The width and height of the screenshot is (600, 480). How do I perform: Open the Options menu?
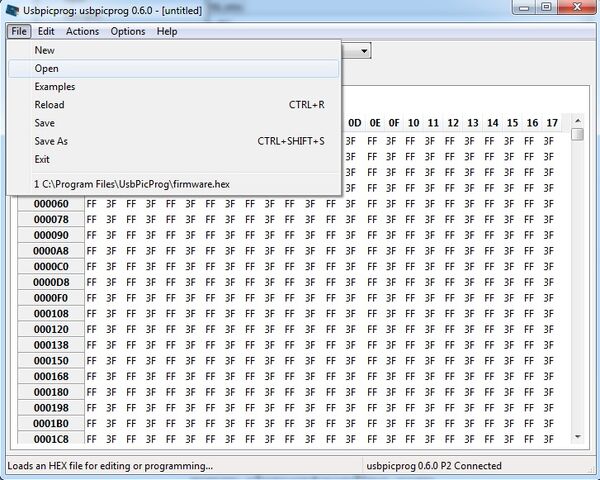coord(128,31)
